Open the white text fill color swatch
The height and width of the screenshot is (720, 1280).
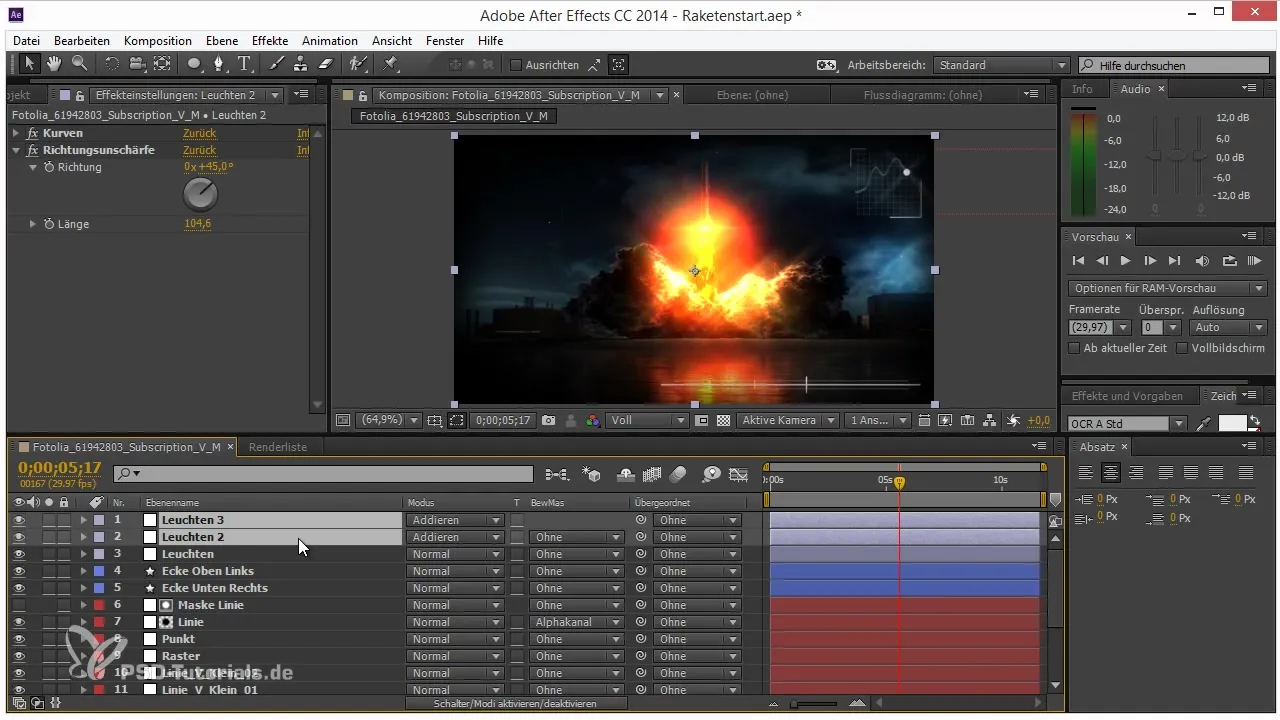[x=1232, y=423]
